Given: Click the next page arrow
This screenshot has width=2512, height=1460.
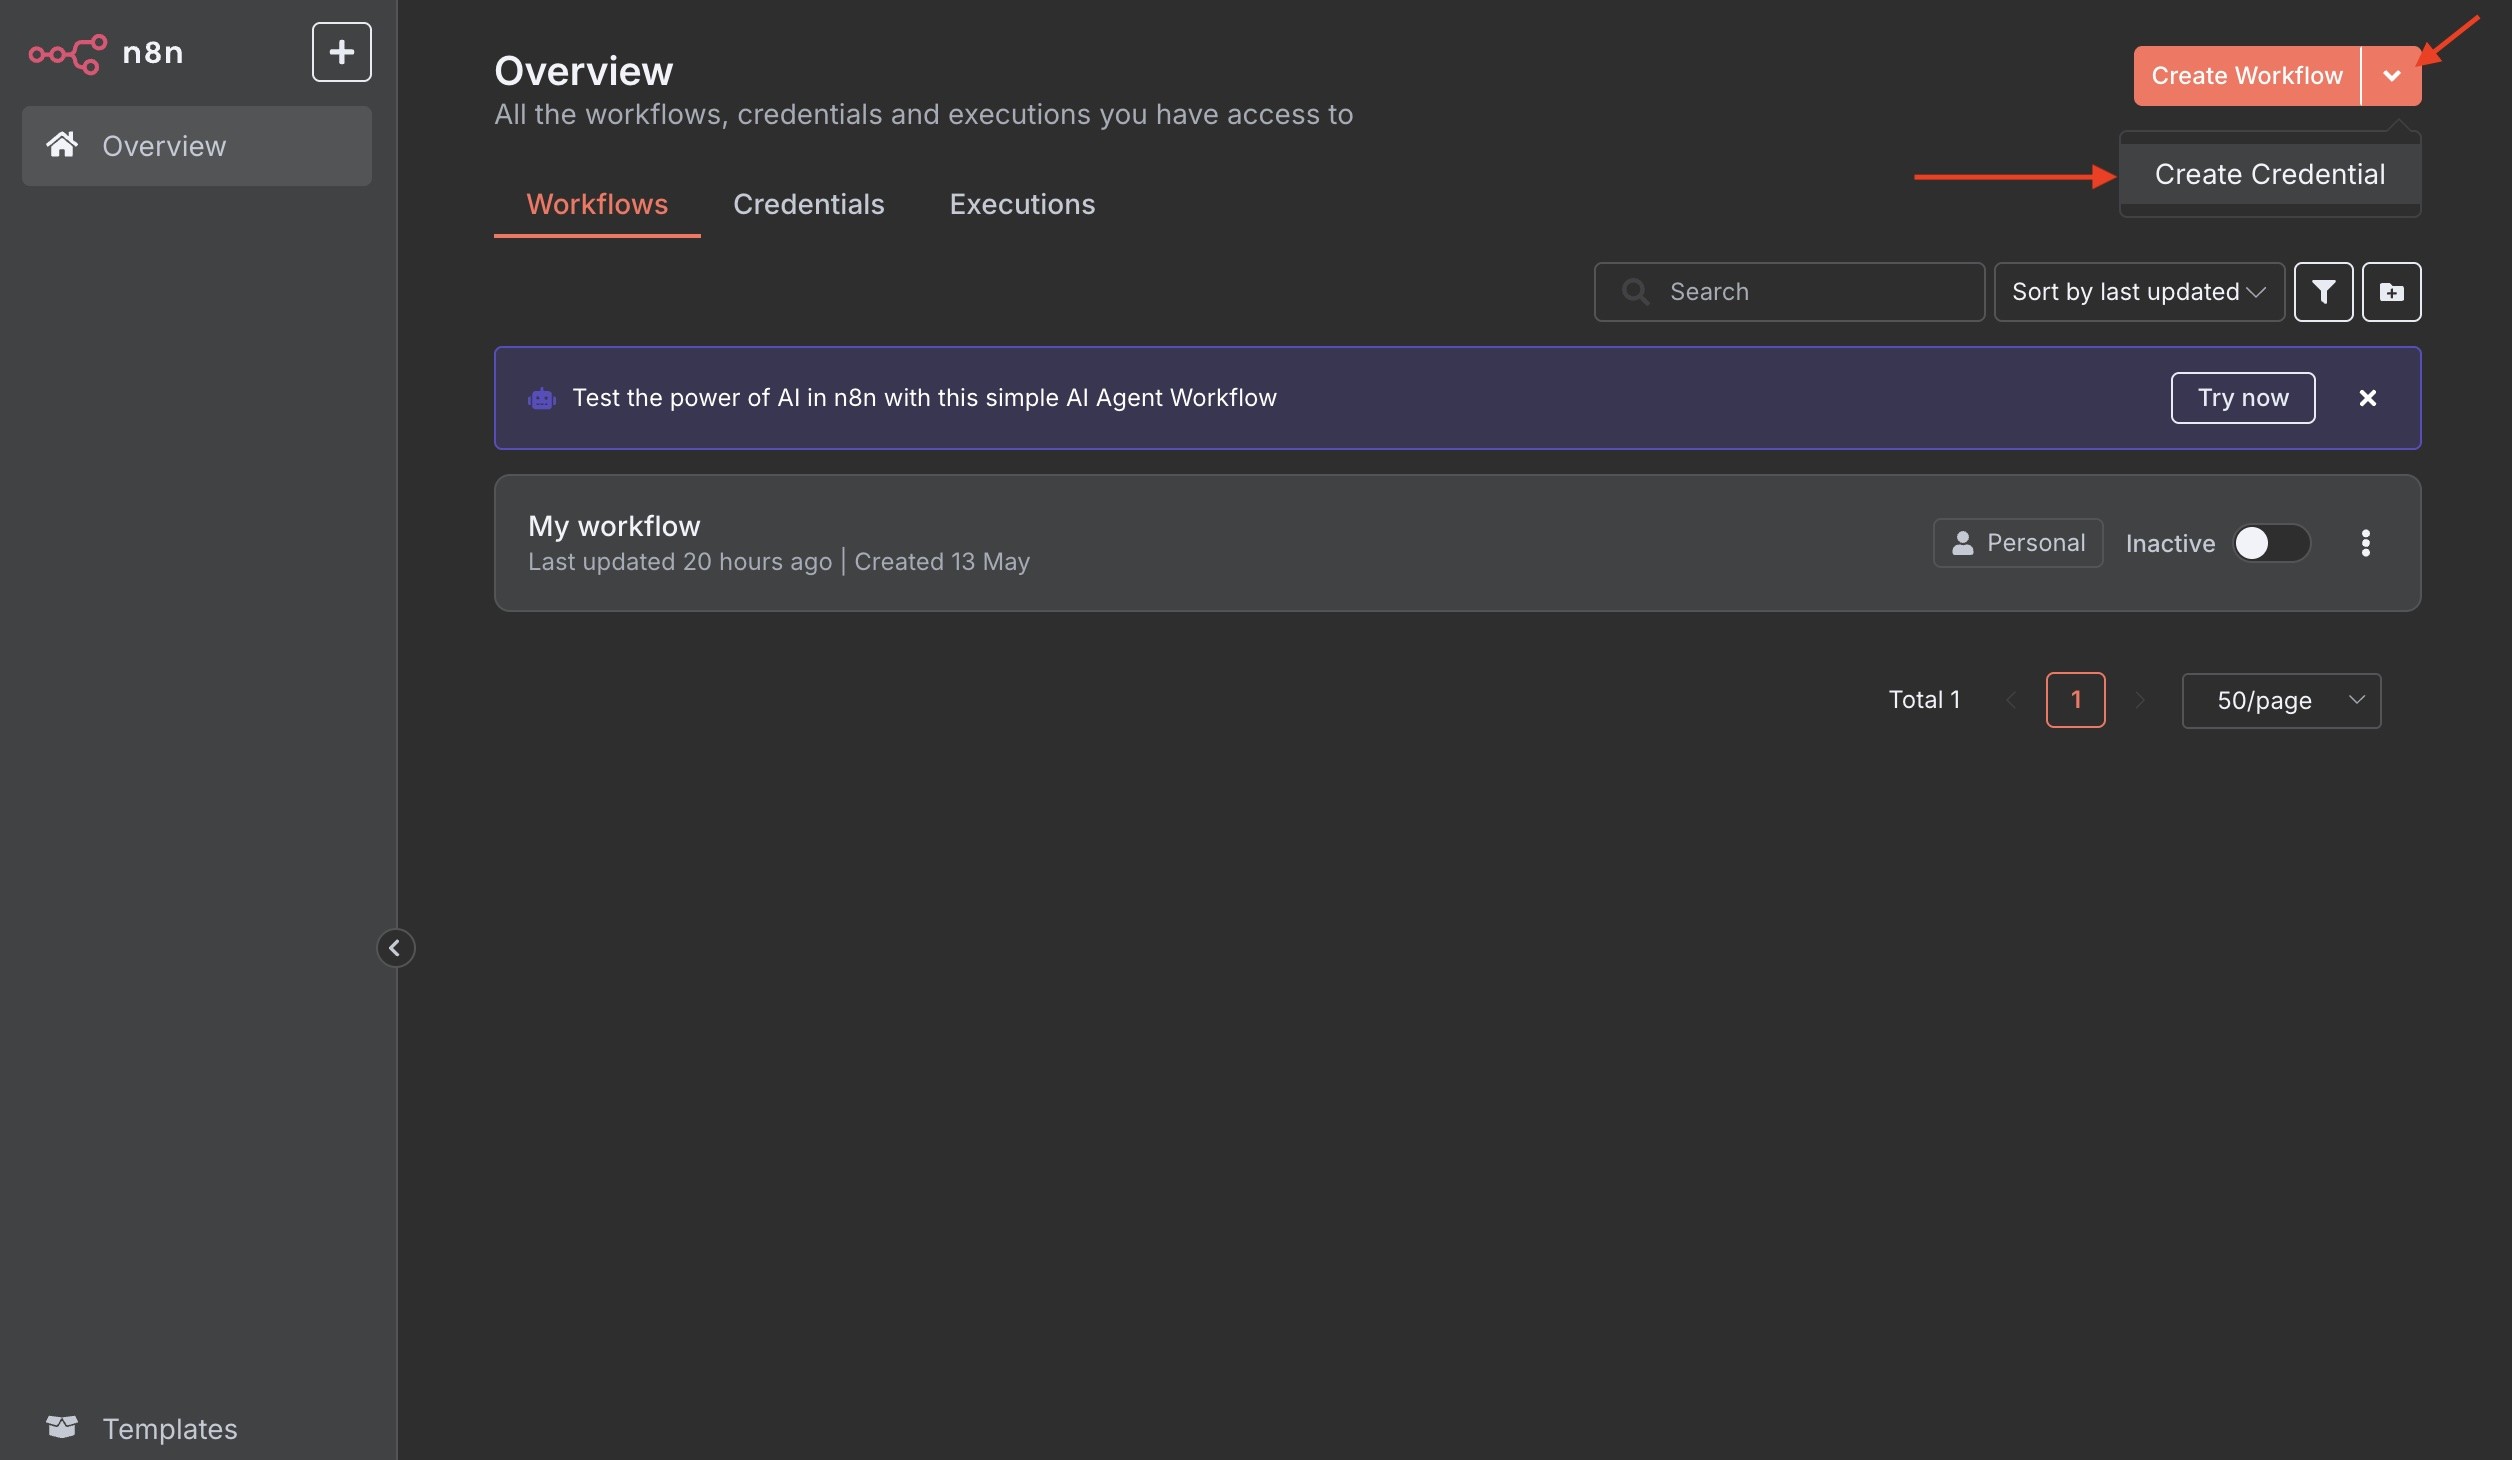Looking at the screenshot, I should pos(2140,700).
